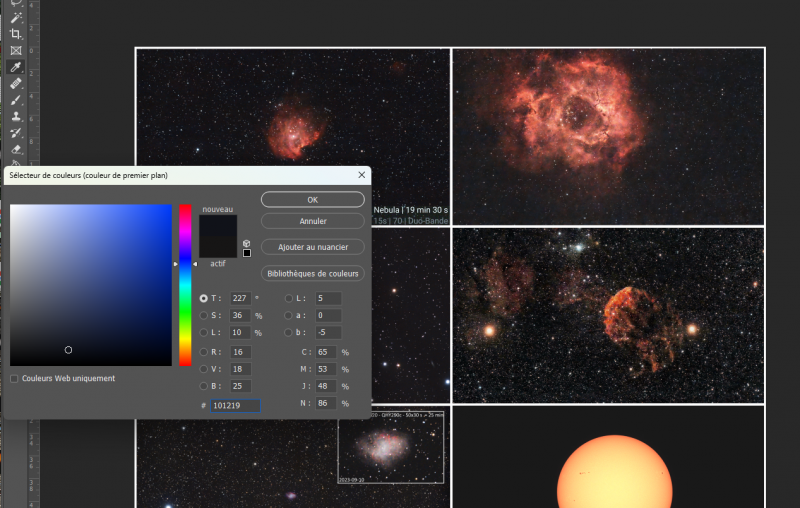Select the V green radio button

(x=204, y=369)
